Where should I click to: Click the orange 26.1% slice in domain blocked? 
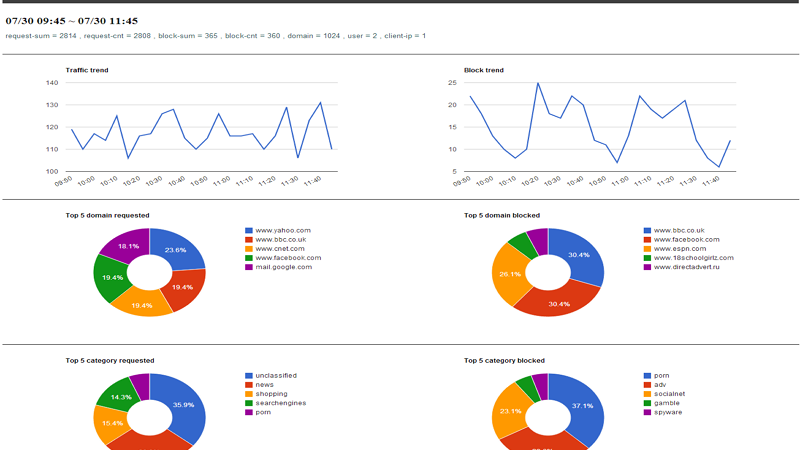pyautogui.click(x=509, y=274)
